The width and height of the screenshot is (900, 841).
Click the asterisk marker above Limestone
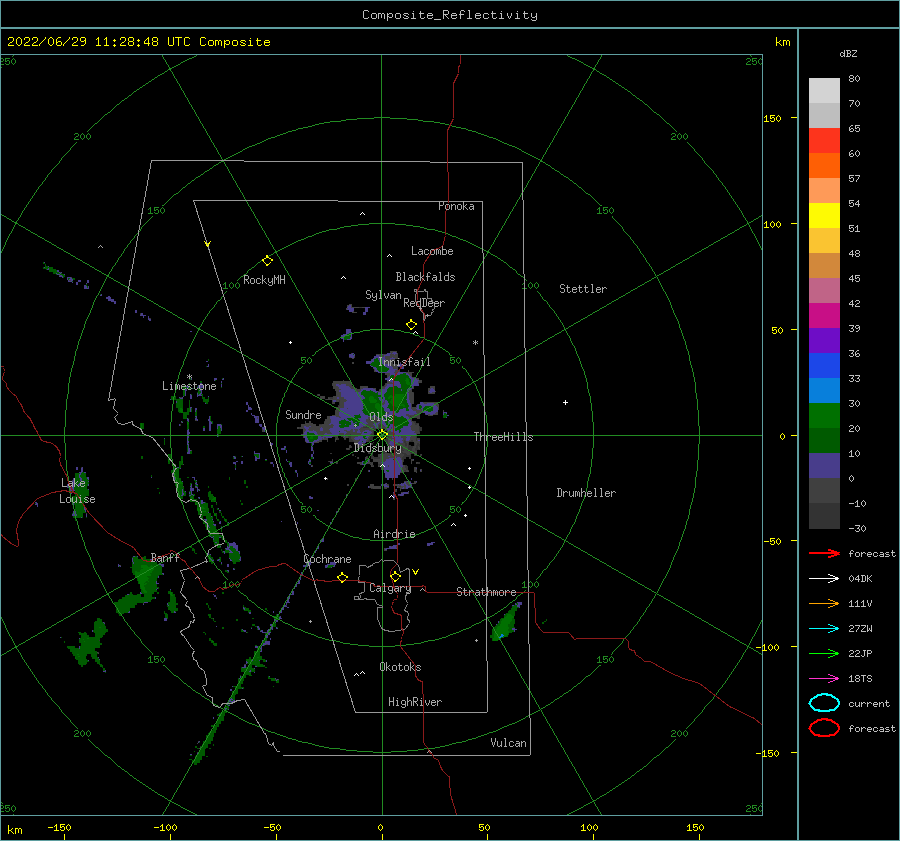click(189, 377)
